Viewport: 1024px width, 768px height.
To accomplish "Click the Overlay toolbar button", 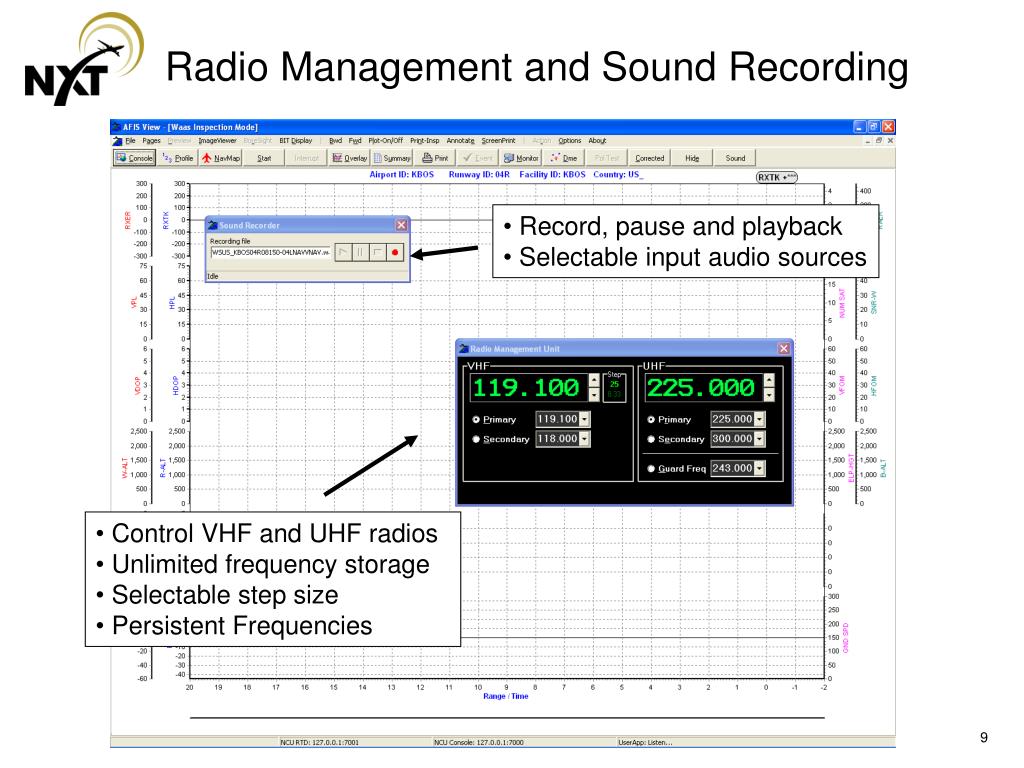I will [349, 158].
